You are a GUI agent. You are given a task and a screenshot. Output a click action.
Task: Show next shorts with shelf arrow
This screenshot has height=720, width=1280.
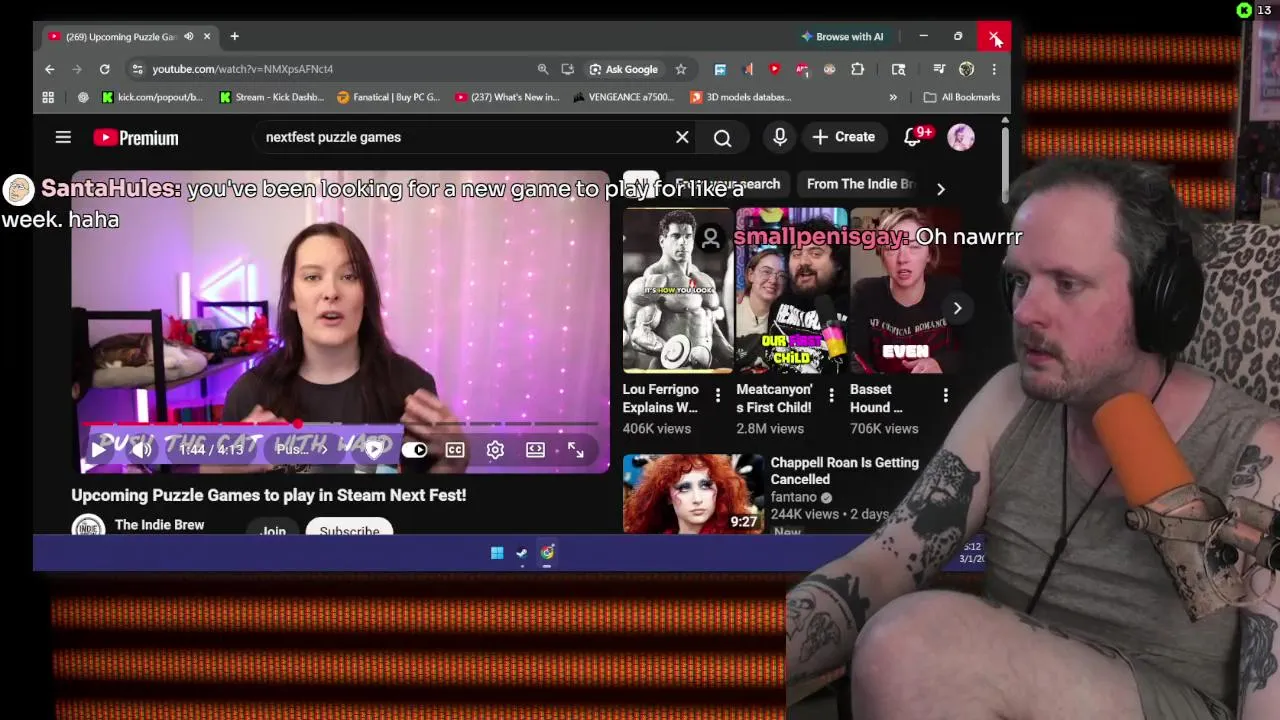[x=957, y=308]
